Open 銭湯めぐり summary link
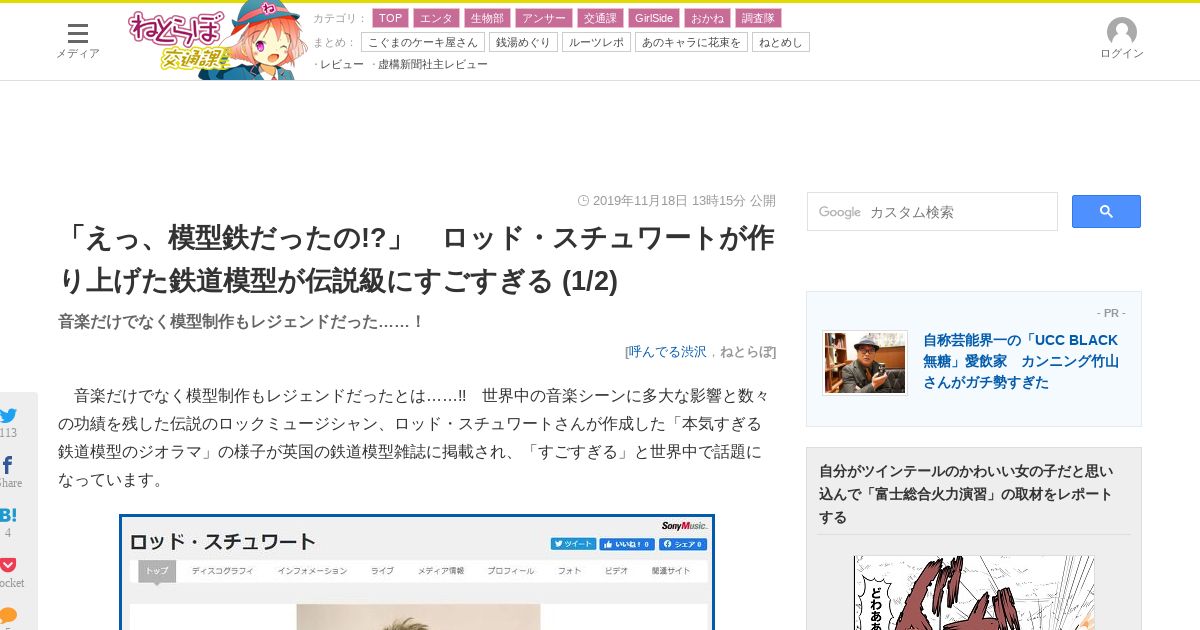 point(523,42)
